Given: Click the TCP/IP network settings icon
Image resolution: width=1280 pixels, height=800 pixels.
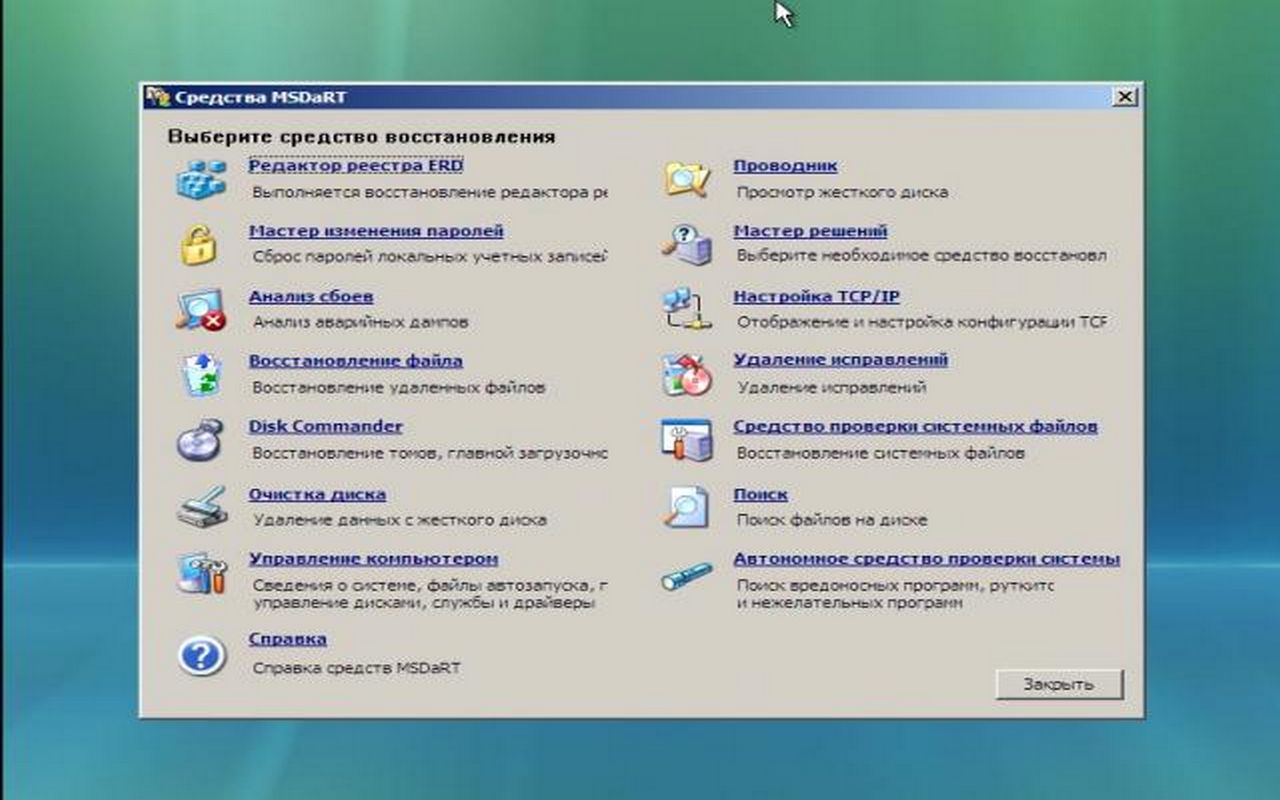Looking at the screenshot, I should tap(687, 309).
